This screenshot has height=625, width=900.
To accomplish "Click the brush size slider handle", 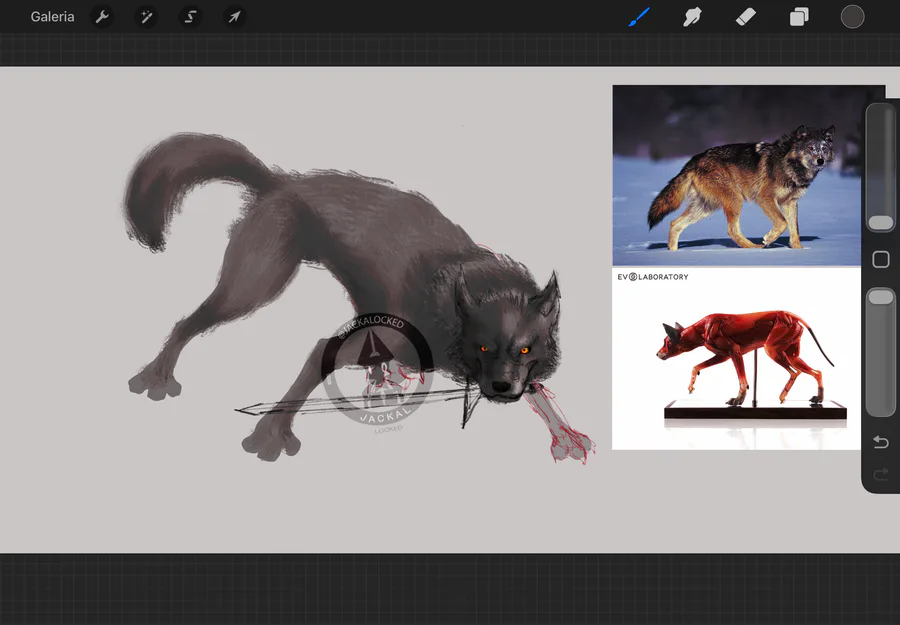I will pos(880,222).
